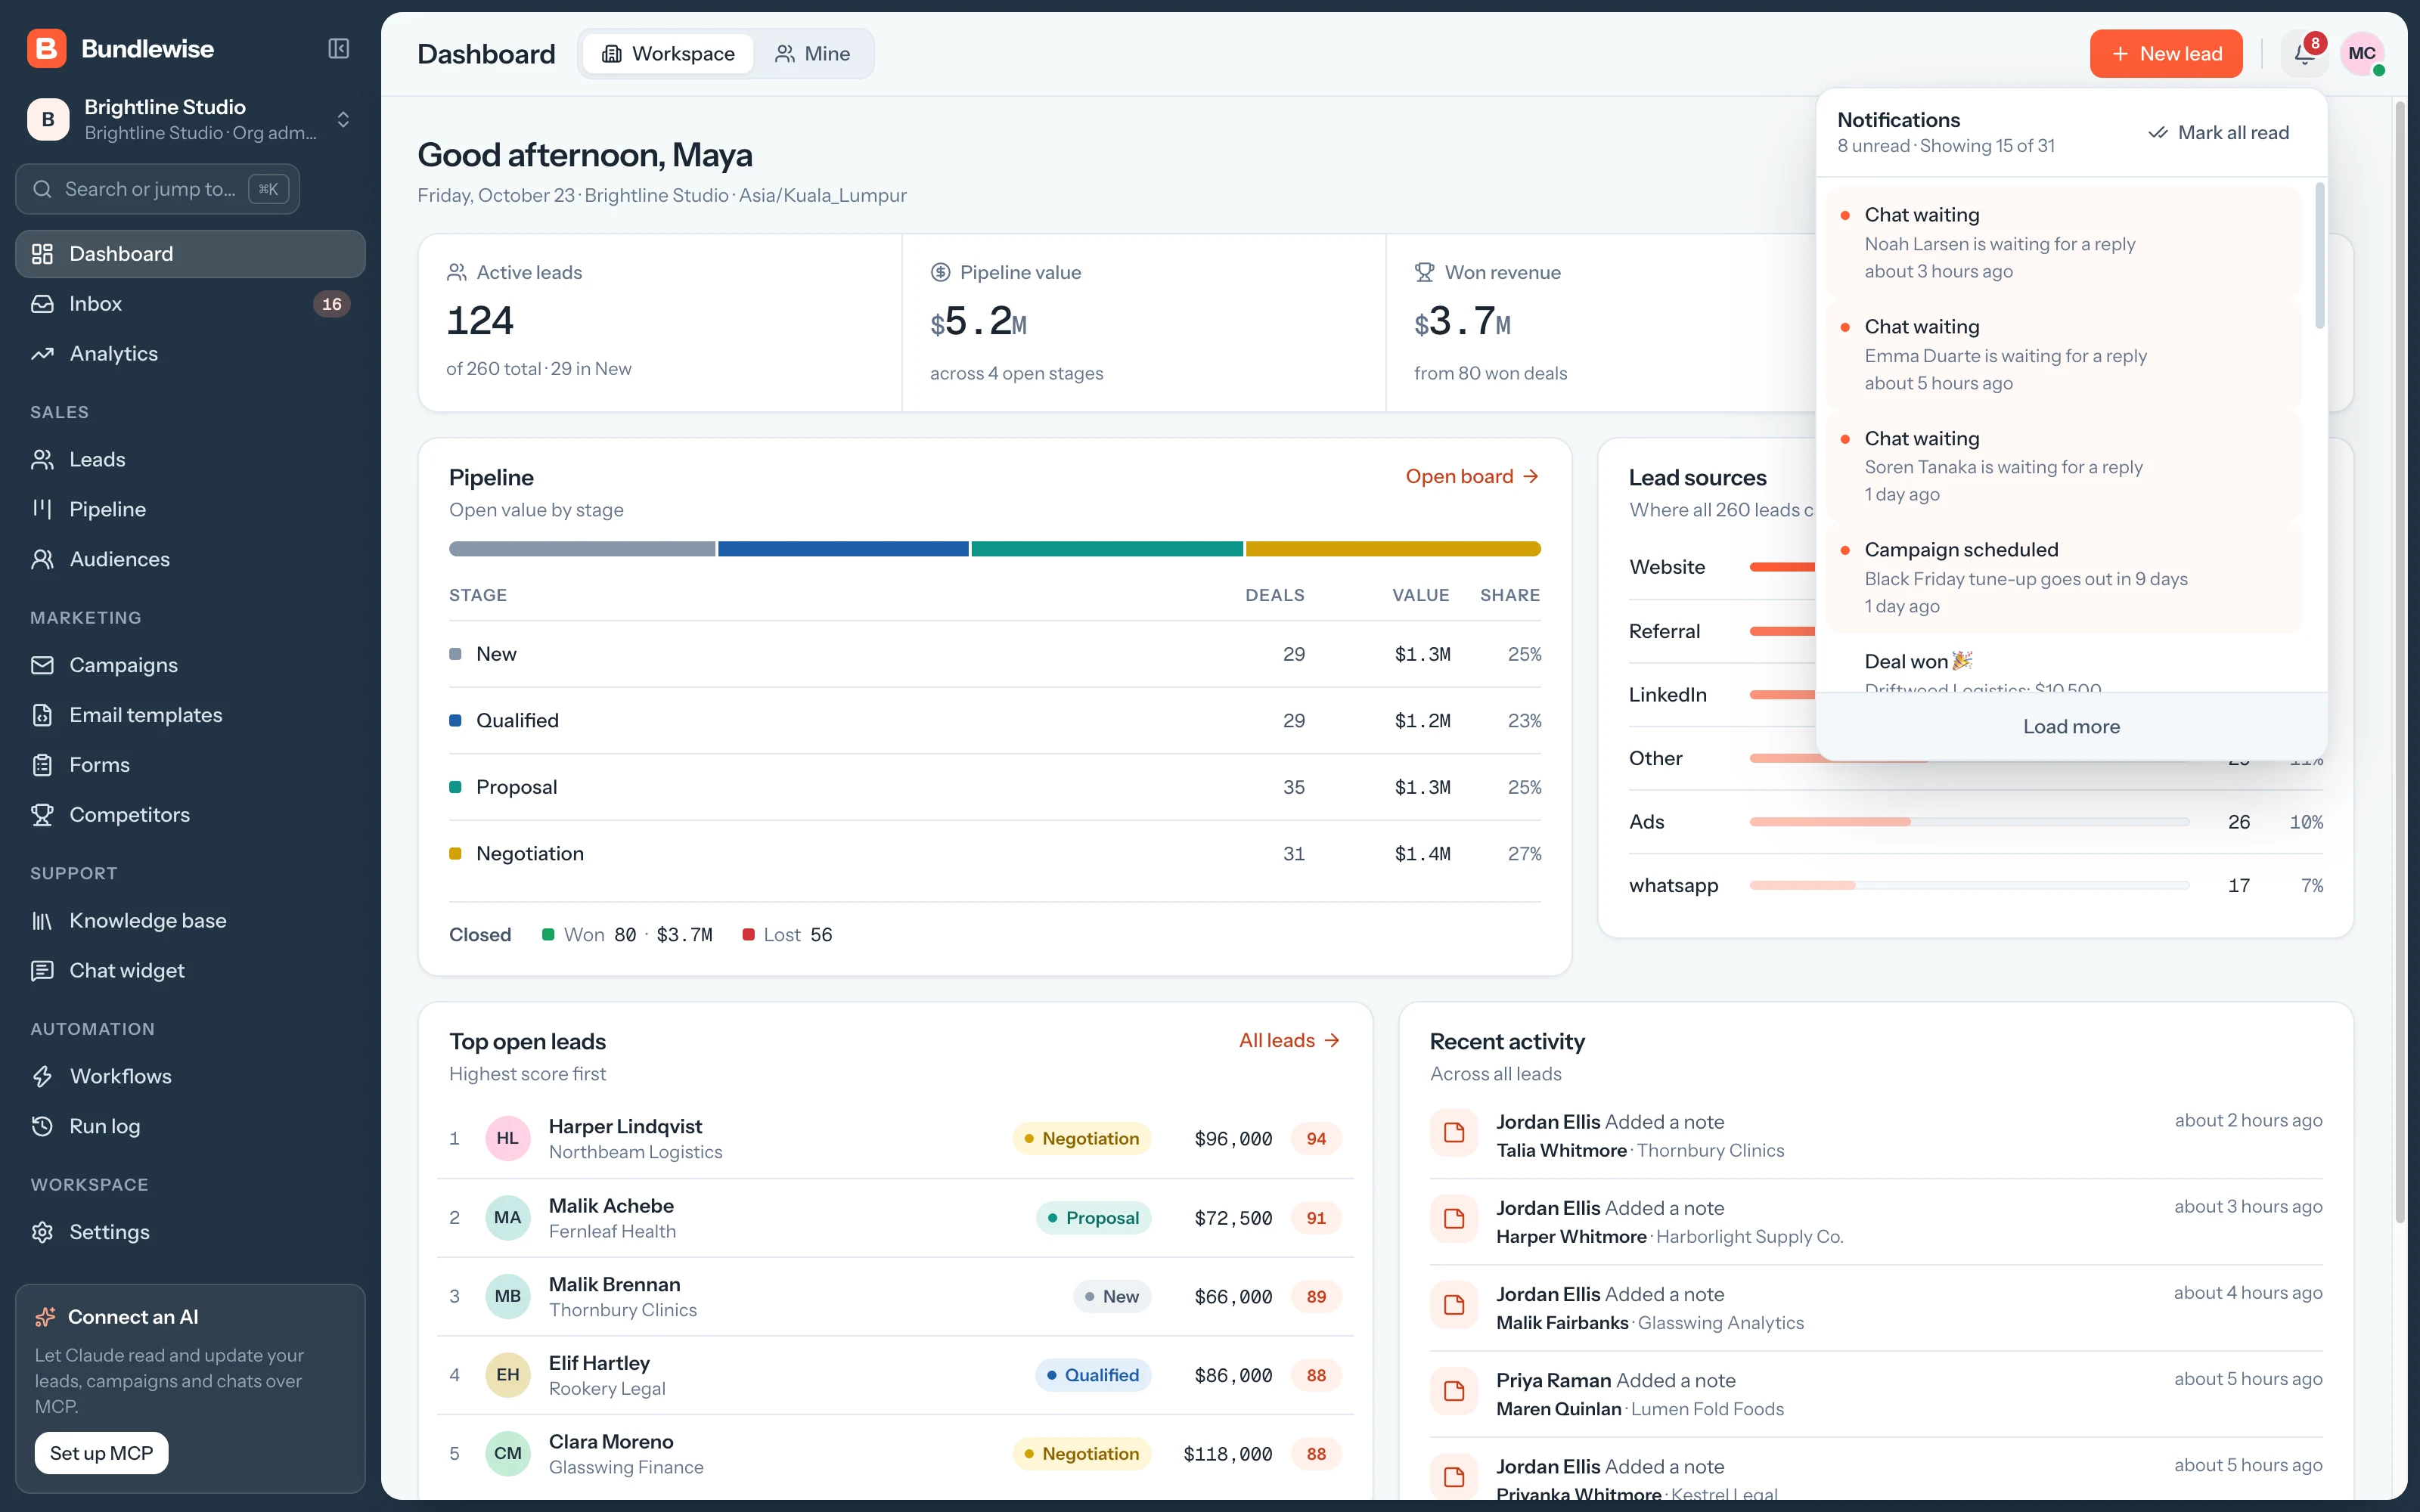Switch to the Mine view tab
Screen dimensions: 2420x1512
[x=812, y=54]
